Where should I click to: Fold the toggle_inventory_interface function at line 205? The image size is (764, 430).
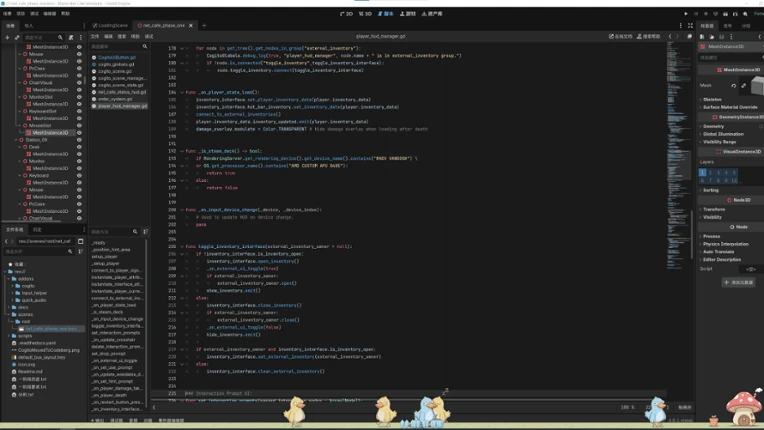182,246
